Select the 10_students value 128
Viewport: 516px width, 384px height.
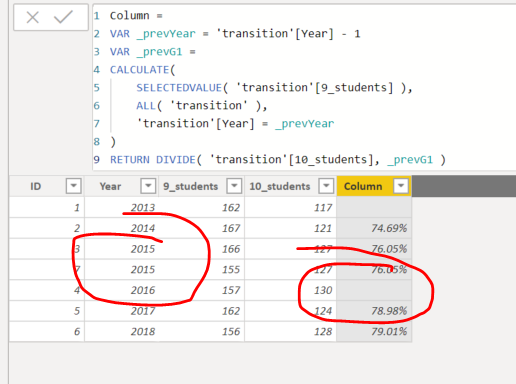290,331
